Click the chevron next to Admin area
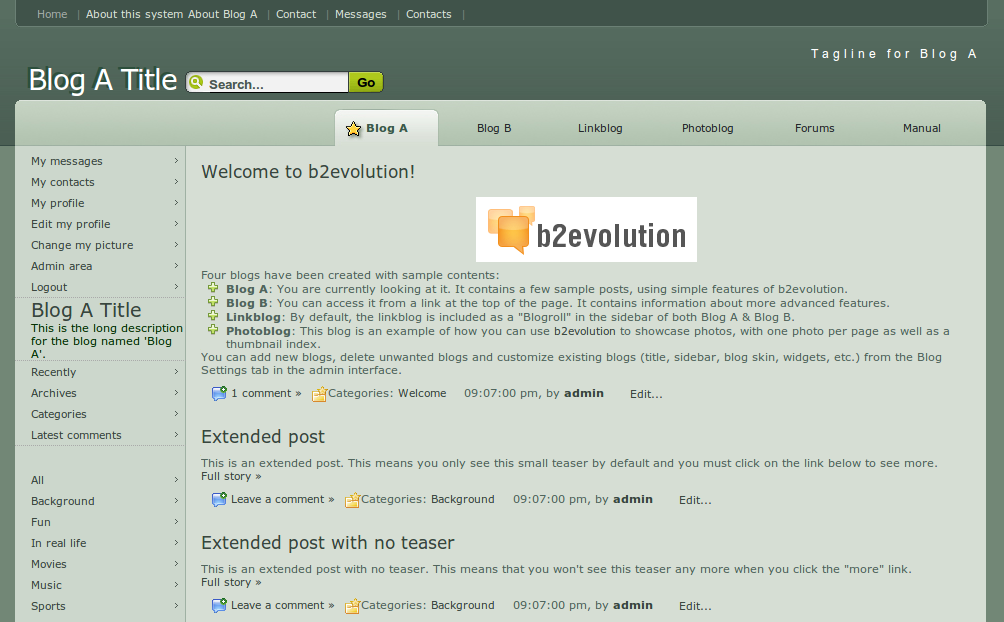Screen dimensions: 1004x622 click(176, 266)
